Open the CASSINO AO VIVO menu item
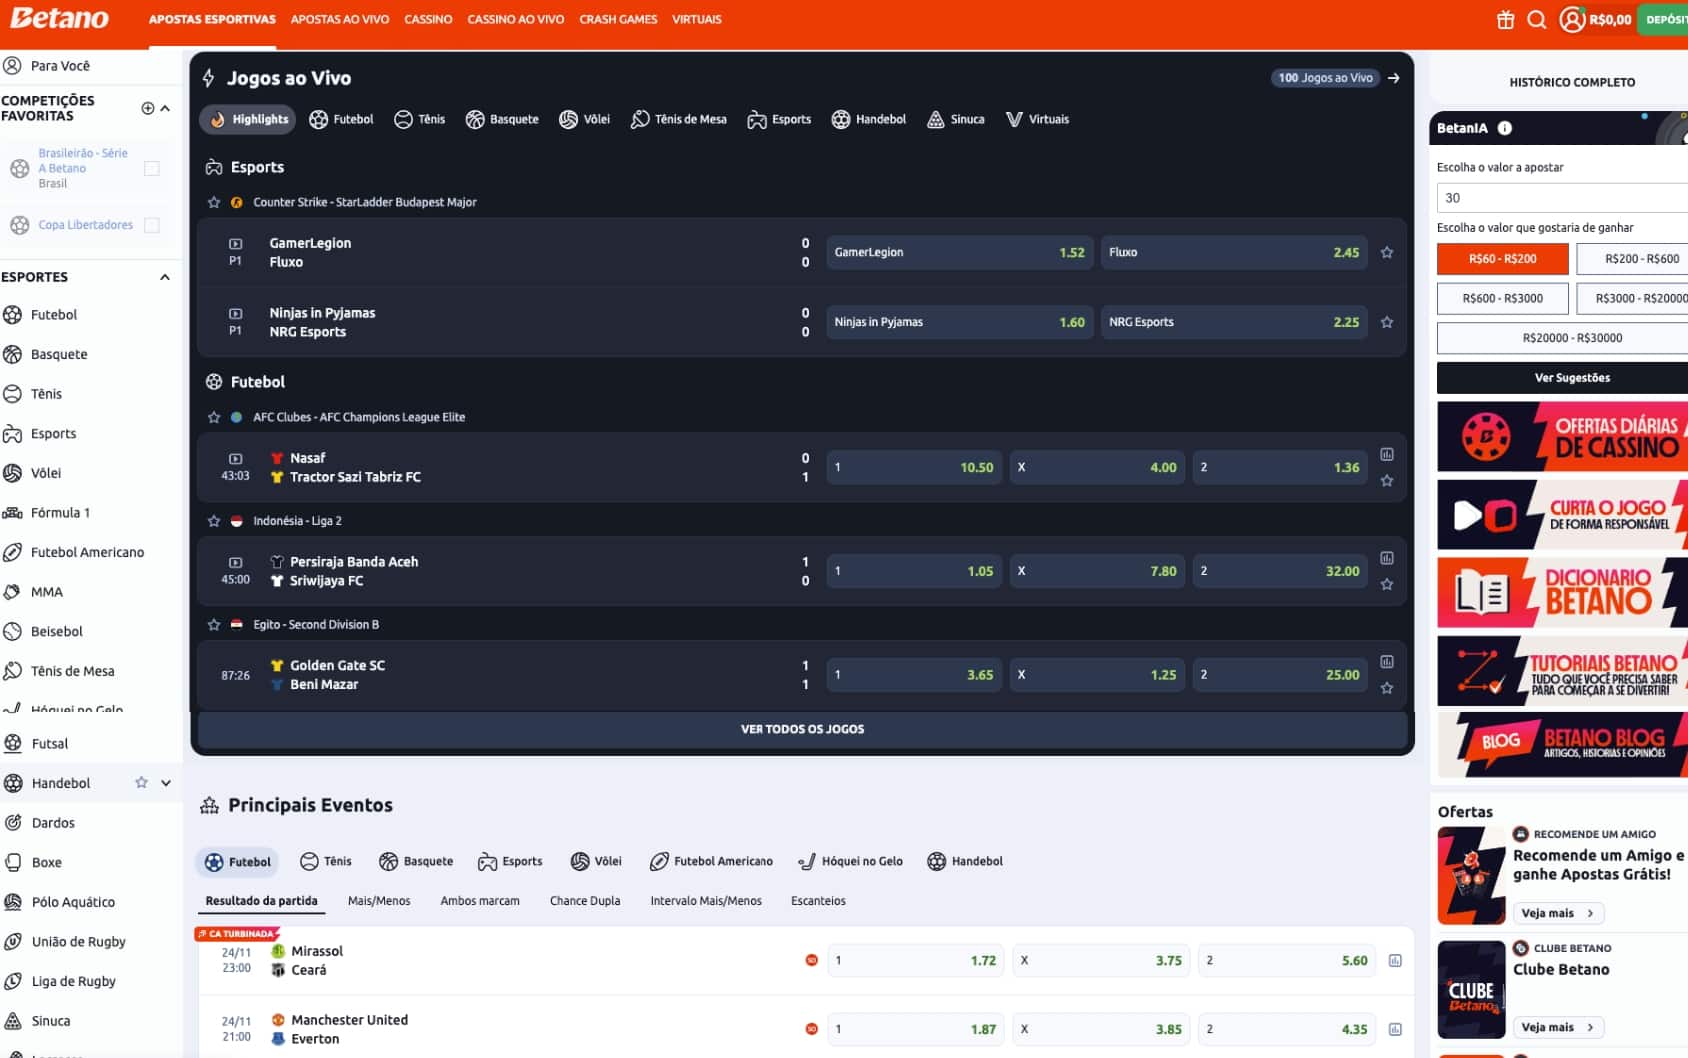The image size is (1688, 1058). pyautogui.click(x=515, y=19)
